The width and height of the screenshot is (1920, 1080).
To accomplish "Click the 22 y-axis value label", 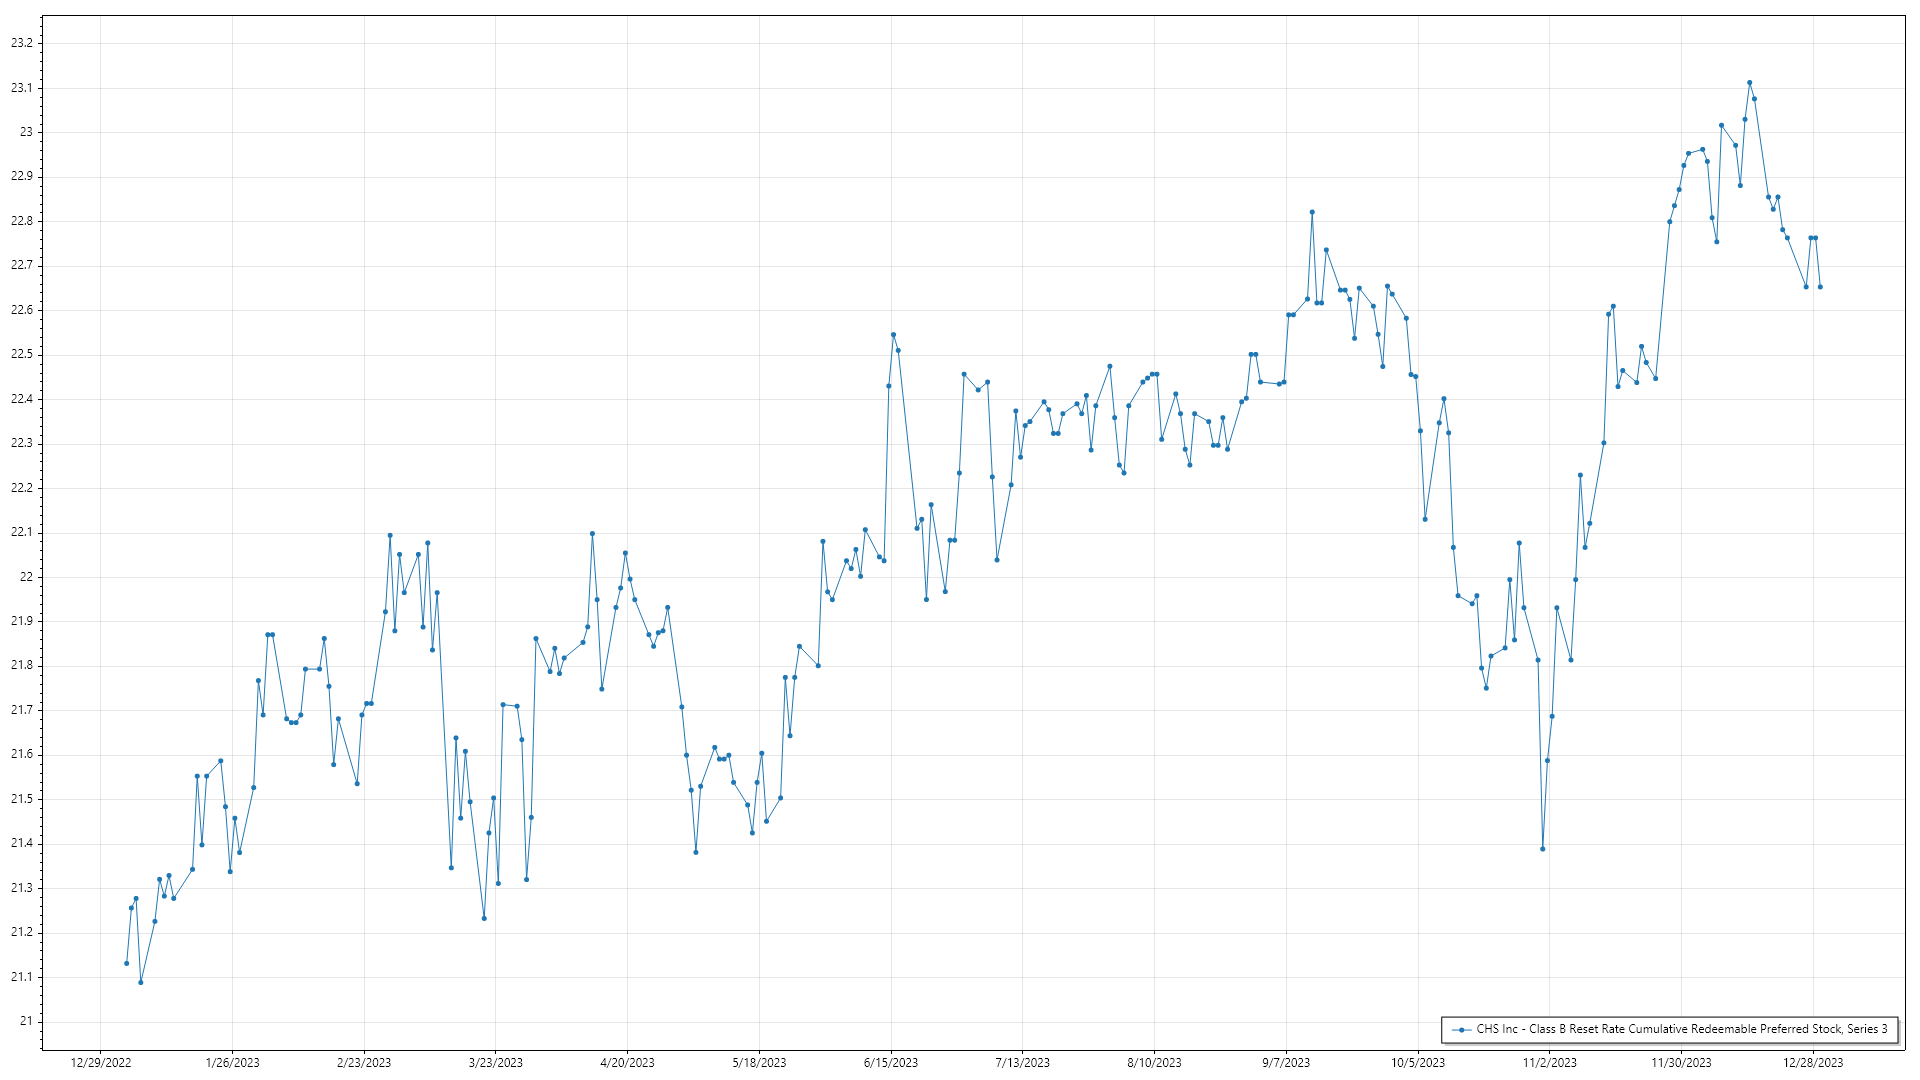I will point(26,577).
